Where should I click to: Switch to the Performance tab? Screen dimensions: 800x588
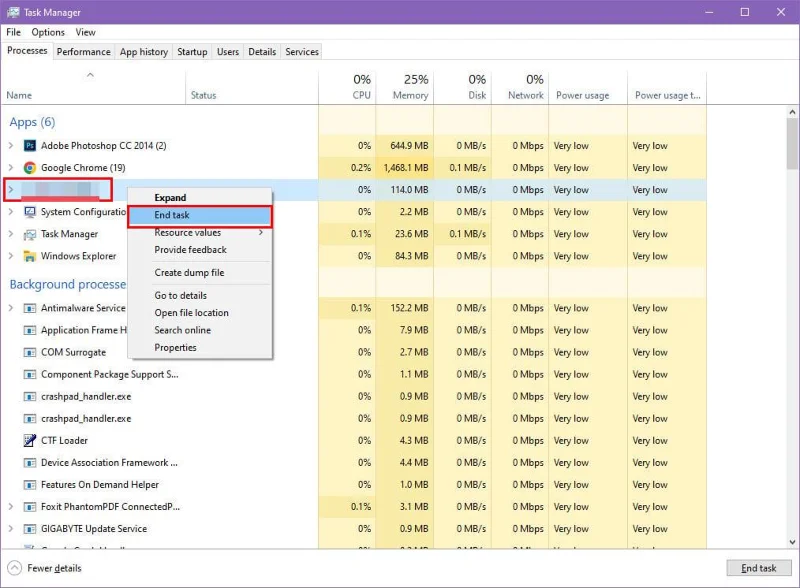[83, 52]
